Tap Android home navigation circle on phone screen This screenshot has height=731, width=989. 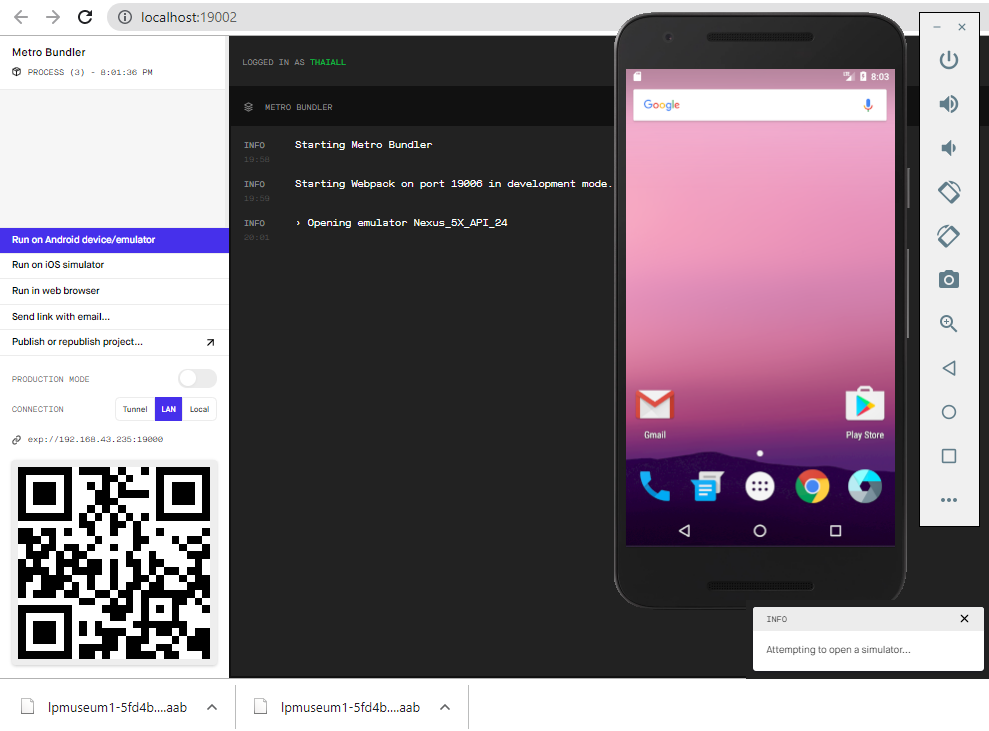click(760, 531)
